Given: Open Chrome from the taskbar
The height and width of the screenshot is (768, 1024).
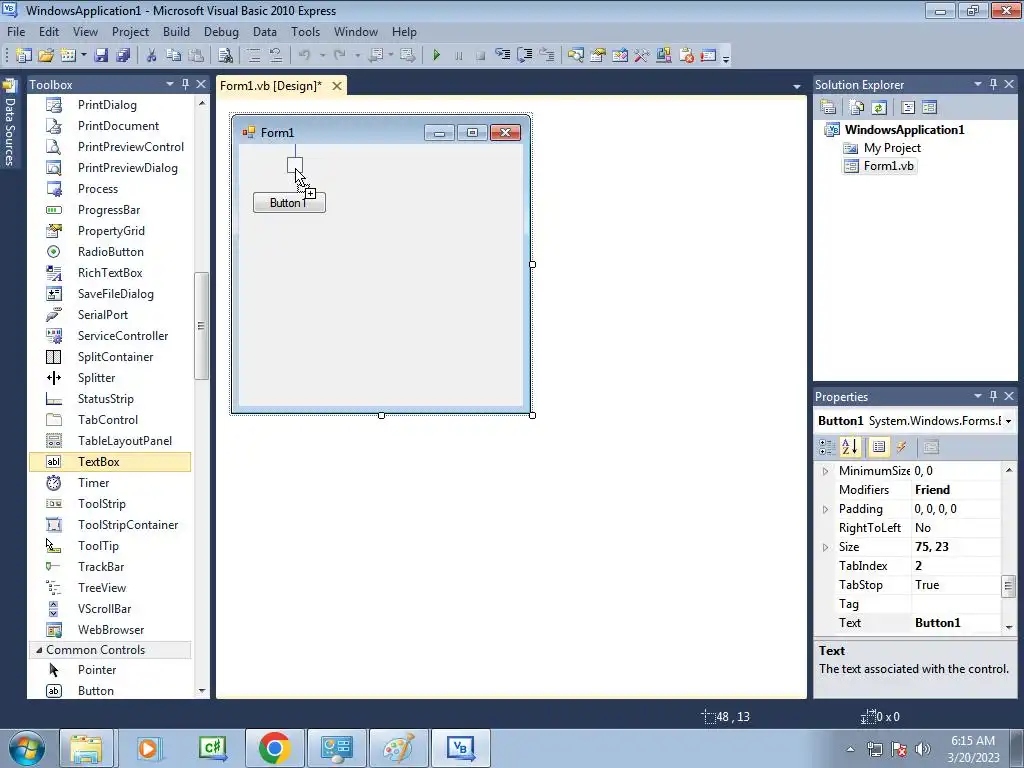Looking at the screenshot, I should (274, 748).
